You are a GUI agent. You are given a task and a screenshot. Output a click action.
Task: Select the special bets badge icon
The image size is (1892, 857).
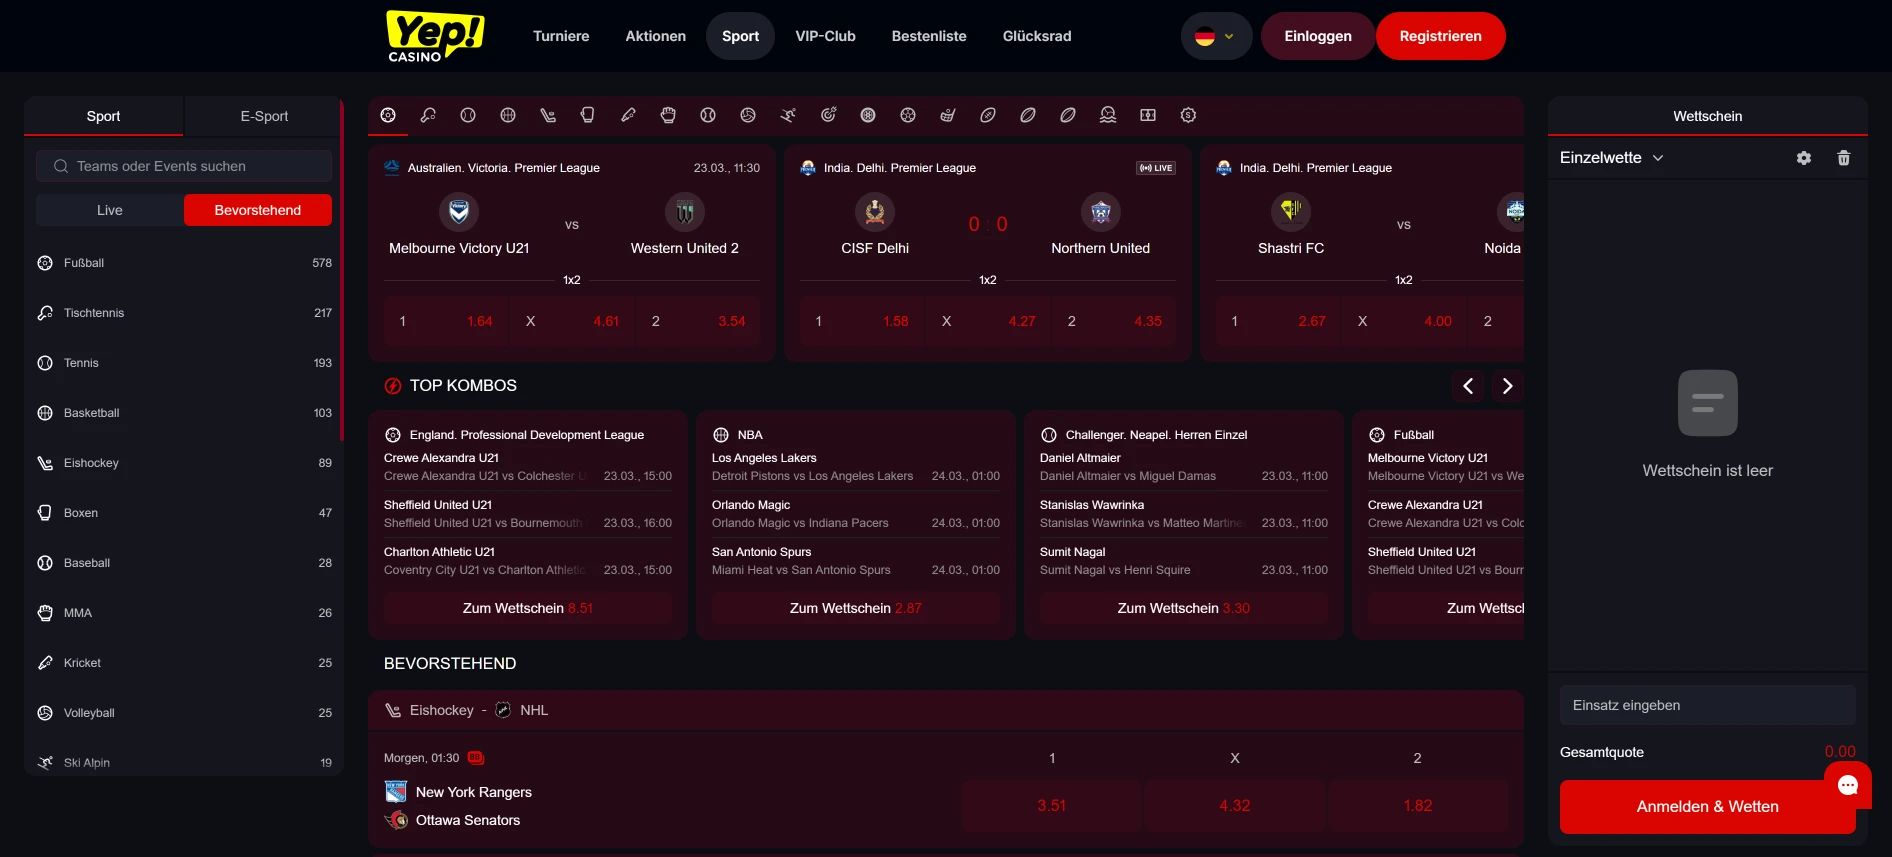1188,115
